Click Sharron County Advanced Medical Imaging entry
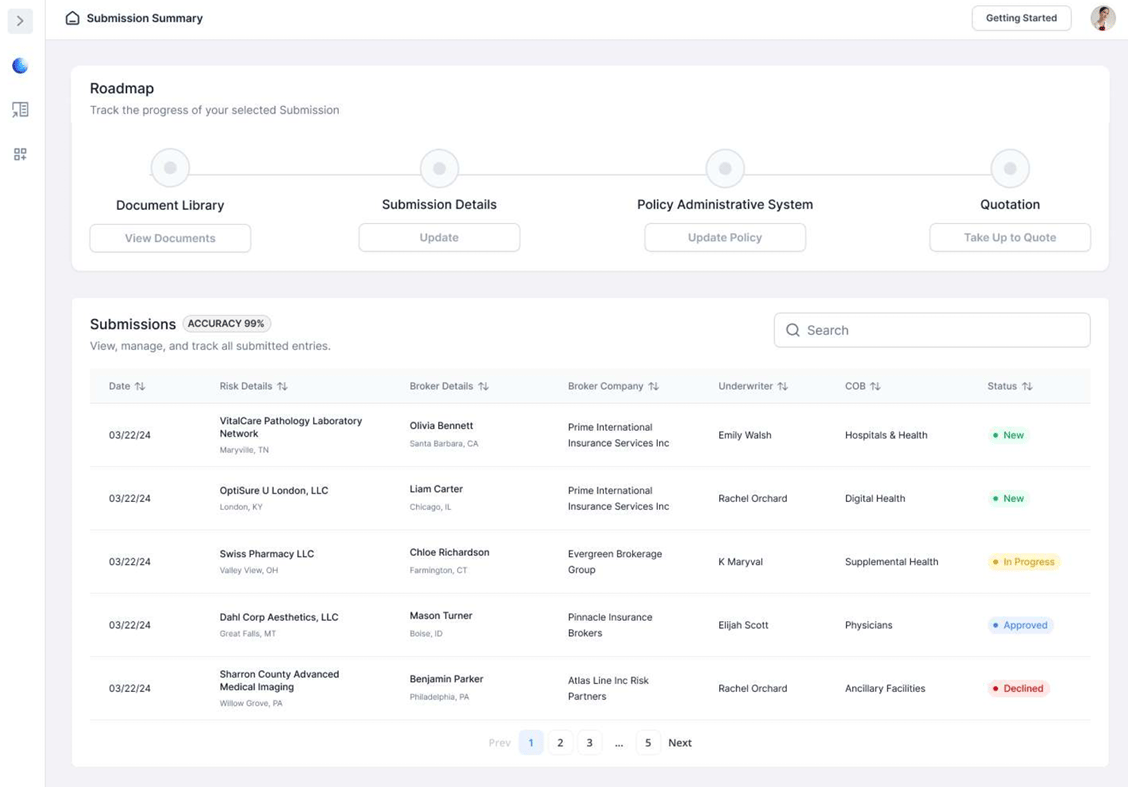 [x=279, y=681]
